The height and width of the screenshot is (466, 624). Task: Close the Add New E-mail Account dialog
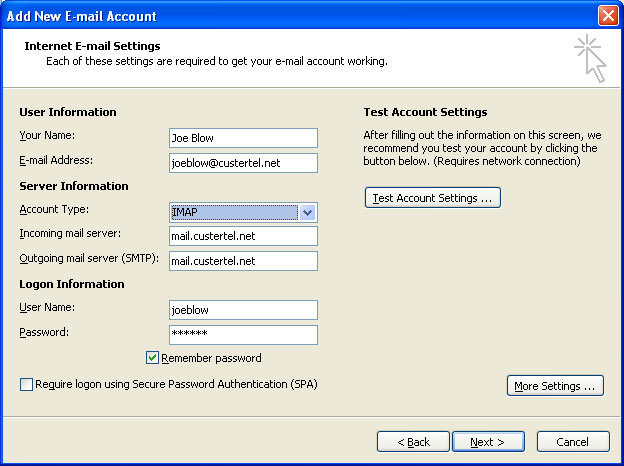pyautogui.click(x=608, y=16)
